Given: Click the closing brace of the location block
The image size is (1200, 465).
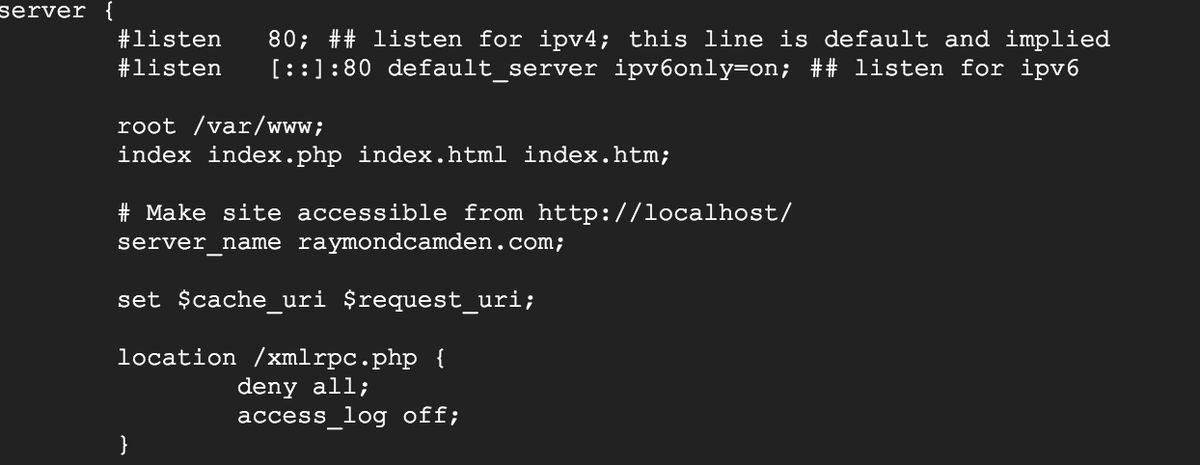Looking at the screenshot, I should (124, 444).
